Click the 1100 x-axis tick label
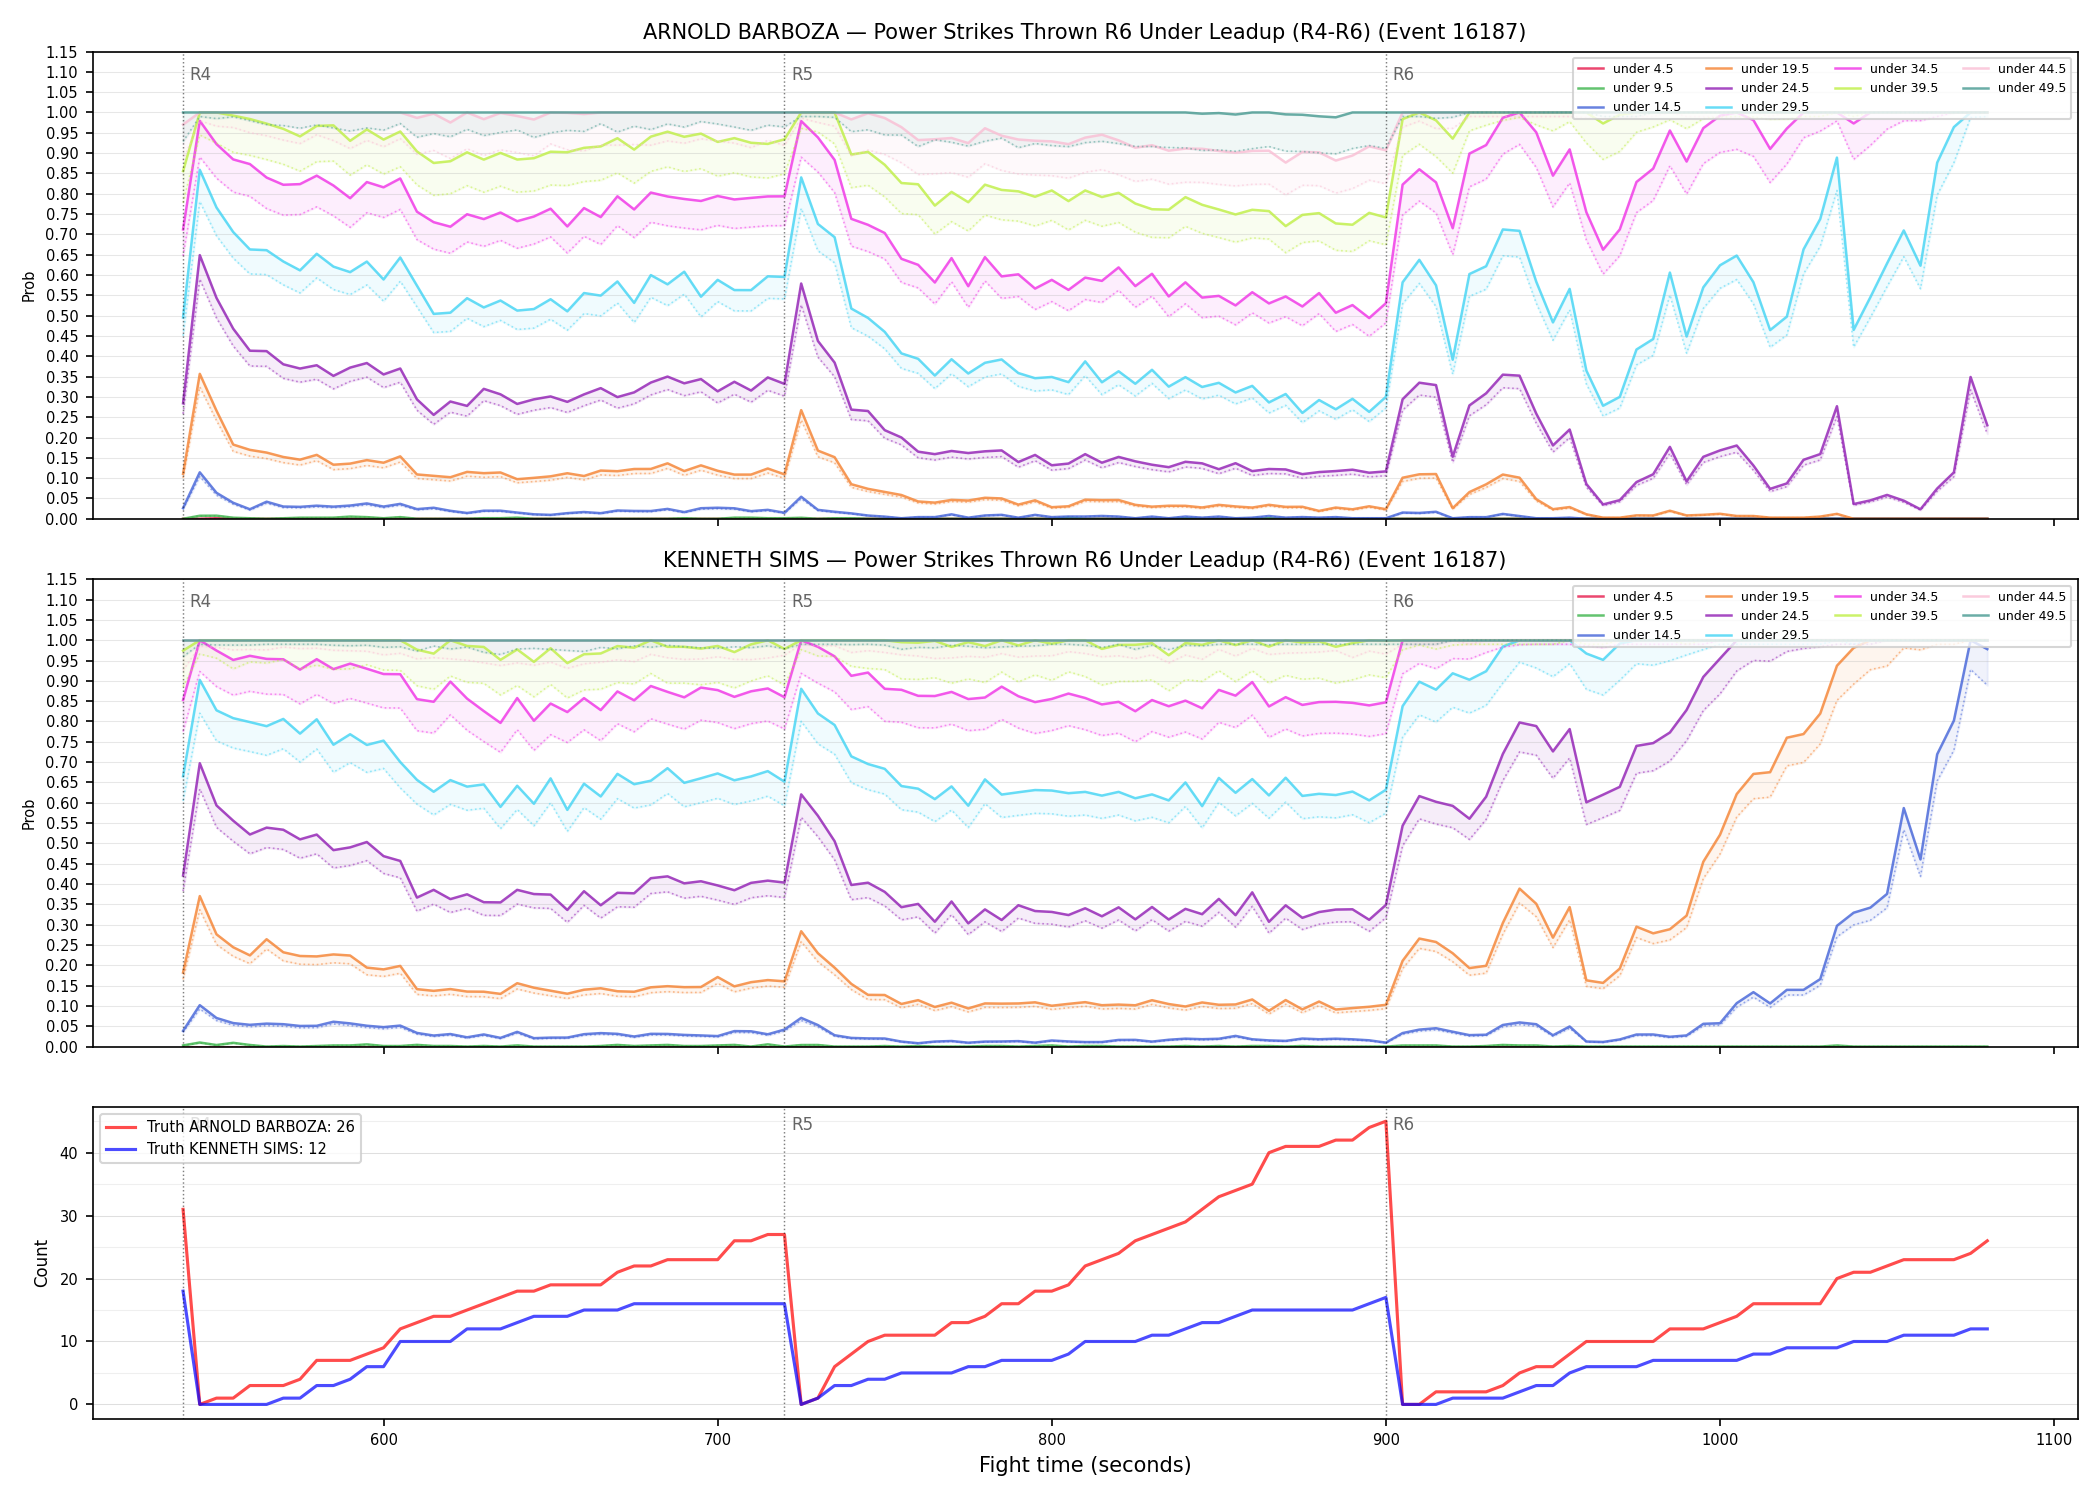The height and width of the screenshot is (1500, 2100). 2054,1440
